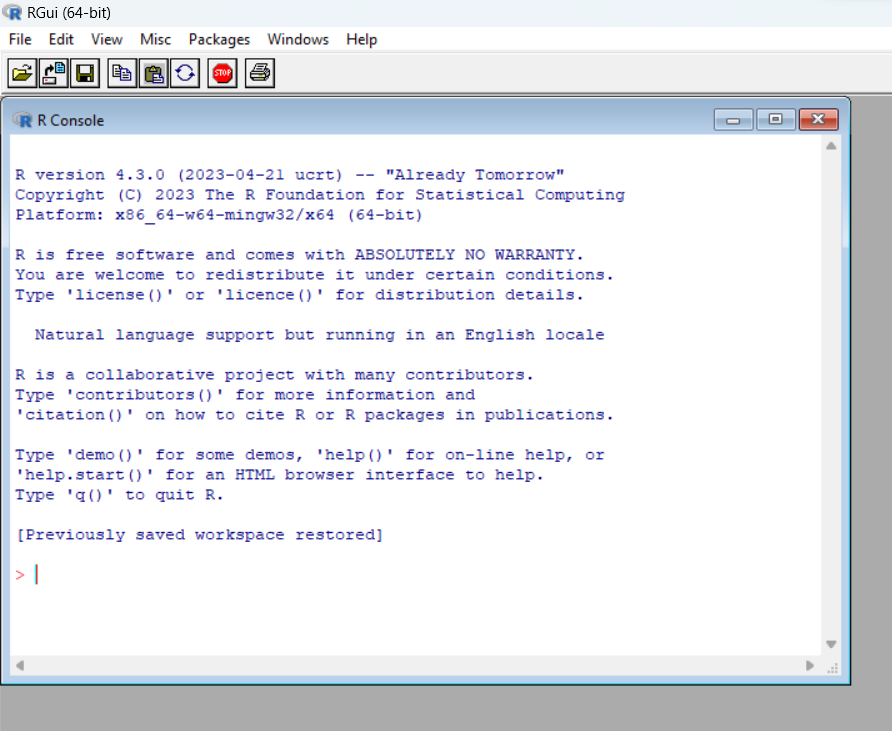Click the R logo in the RGui title bar

12,12
